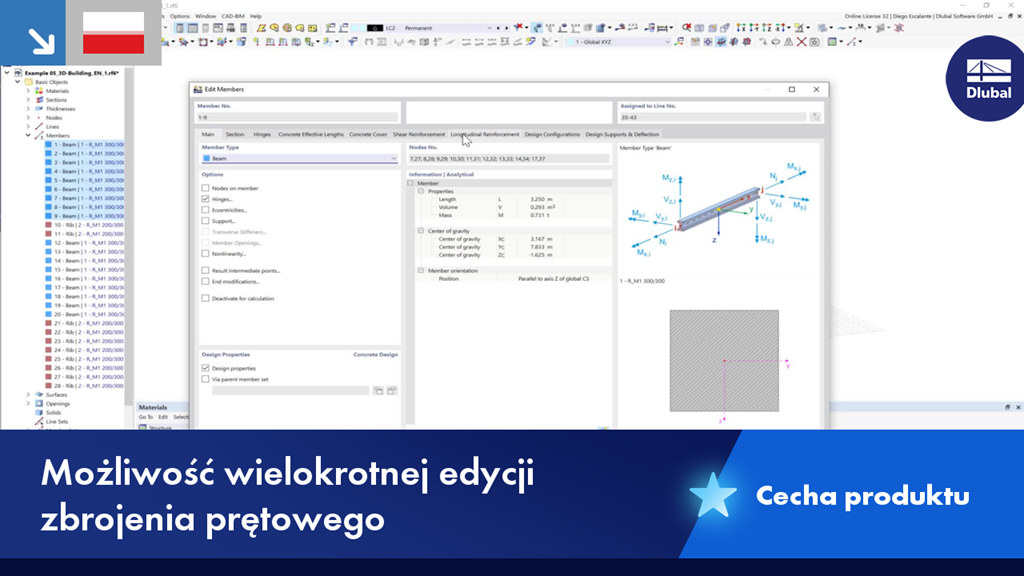The image size is (1024, 576).
Task: Click the yellow parallelogram toolbar icon
Action: [261, 28]
